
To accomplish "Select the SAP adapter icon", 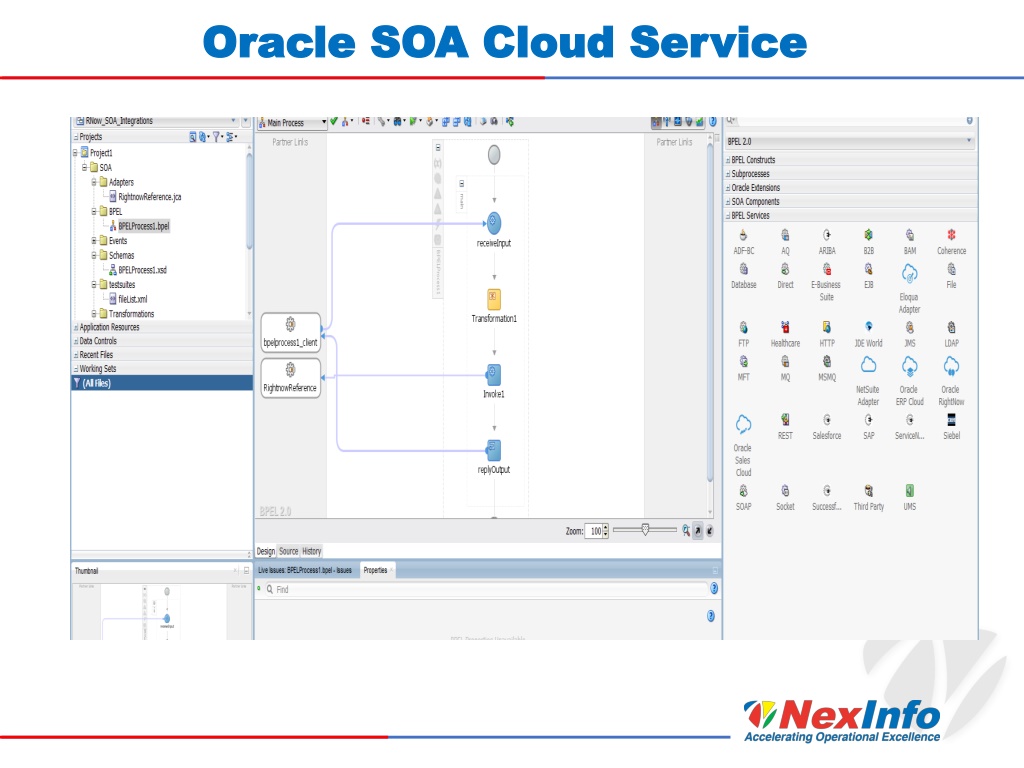I will (869, 420).
